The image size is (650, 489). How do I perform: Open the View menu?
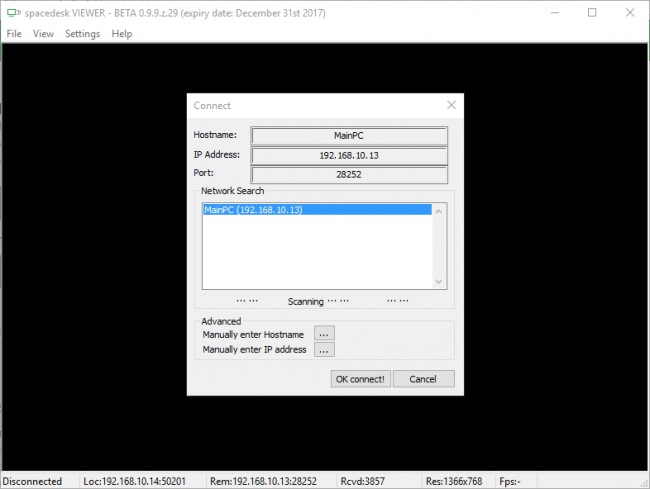coord(43,34)
